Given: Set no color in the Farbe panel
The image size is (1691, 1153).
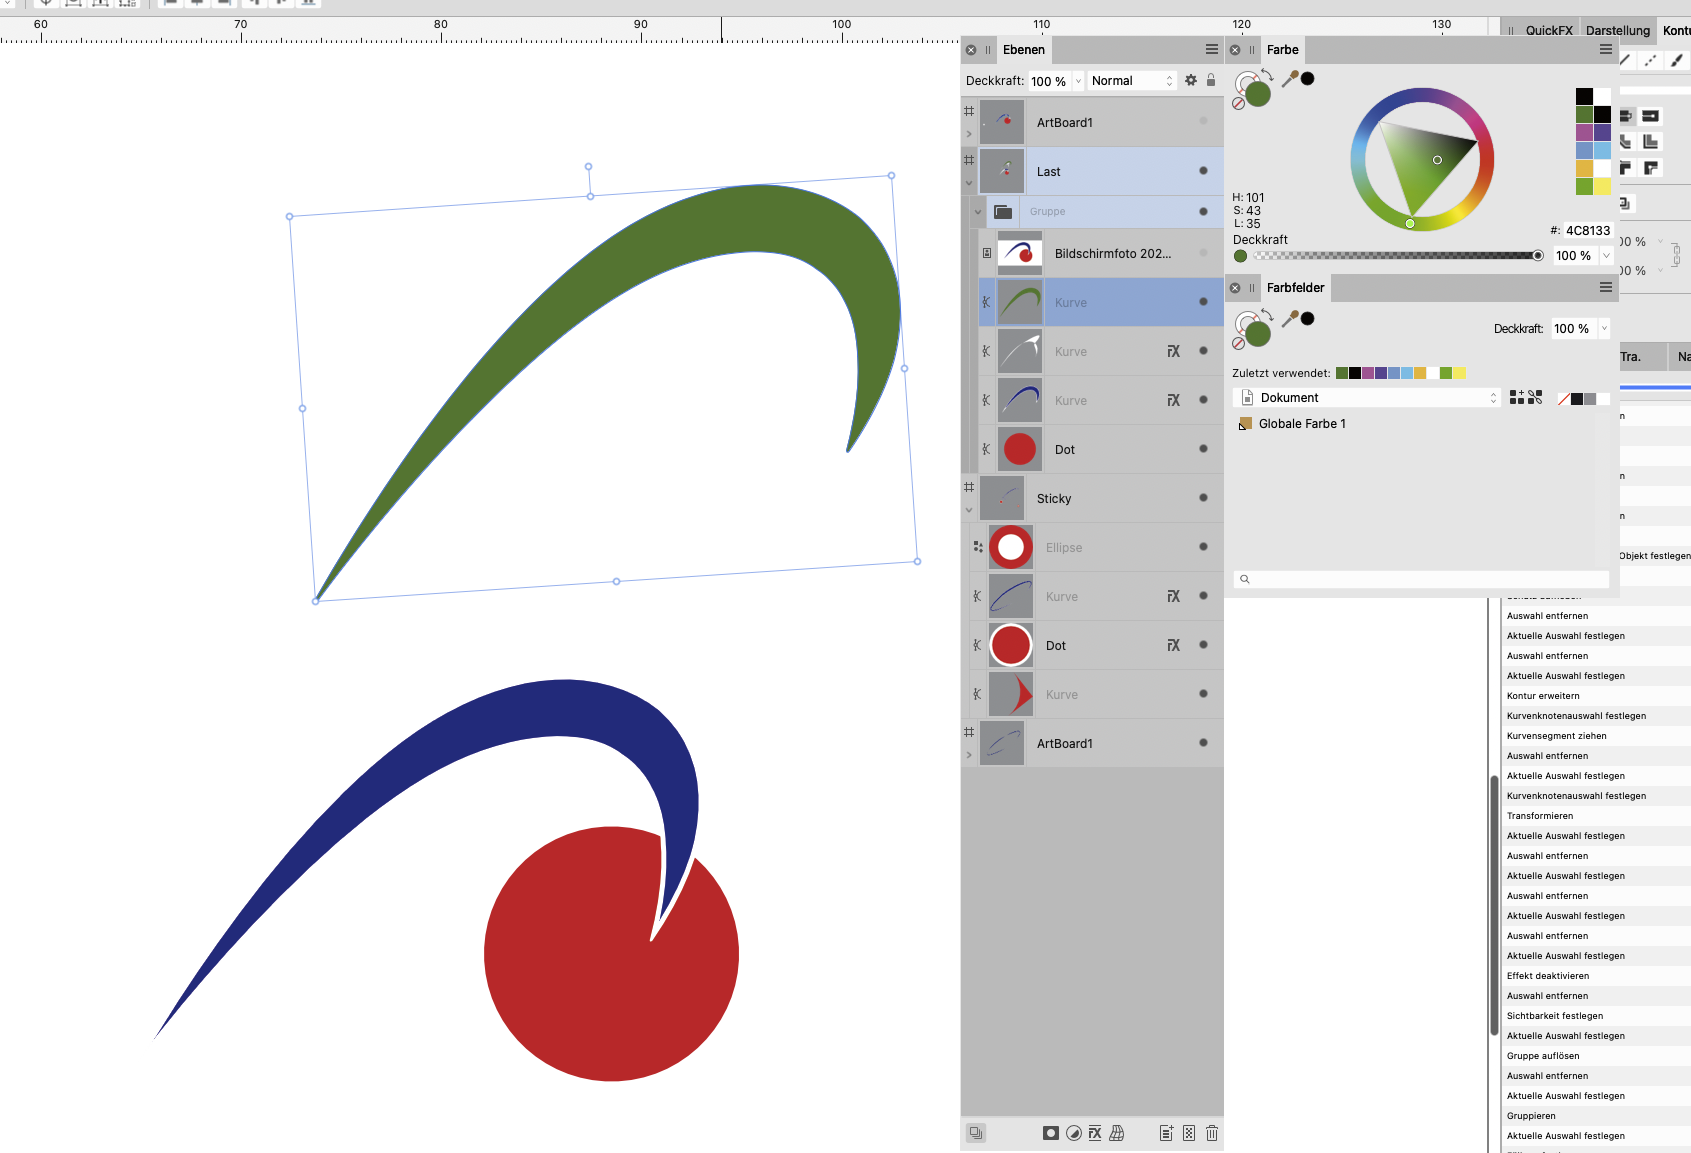Looking at the screenshot, I should point(1239,103).
